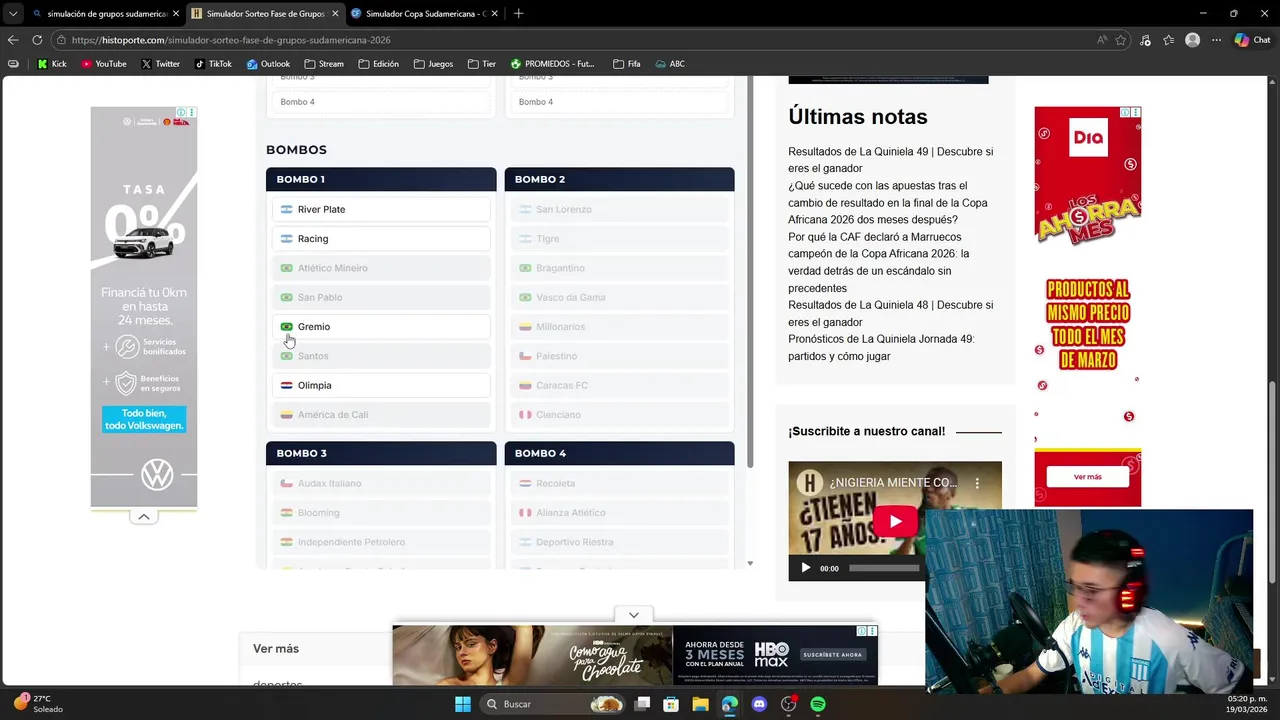Play the embedded YouTube video
The width and height of the screenshot is (1280, 720).
click(895, 521)
